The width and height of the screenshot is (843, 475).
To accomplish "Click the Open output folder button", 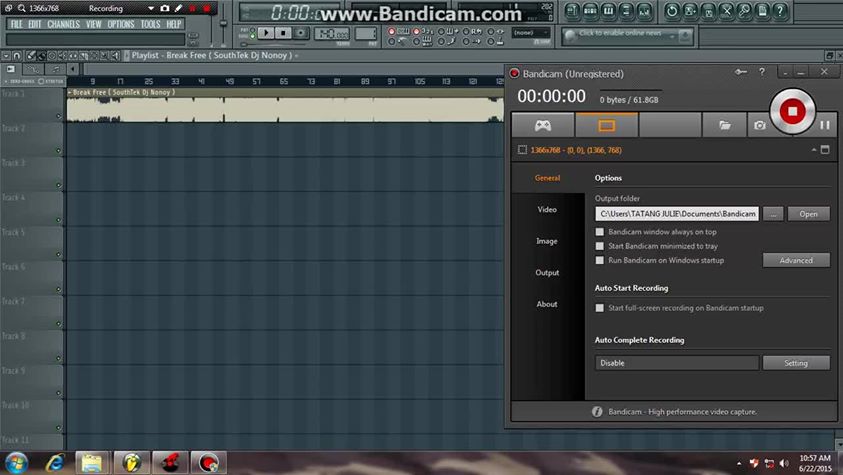I will coord(809,214).
